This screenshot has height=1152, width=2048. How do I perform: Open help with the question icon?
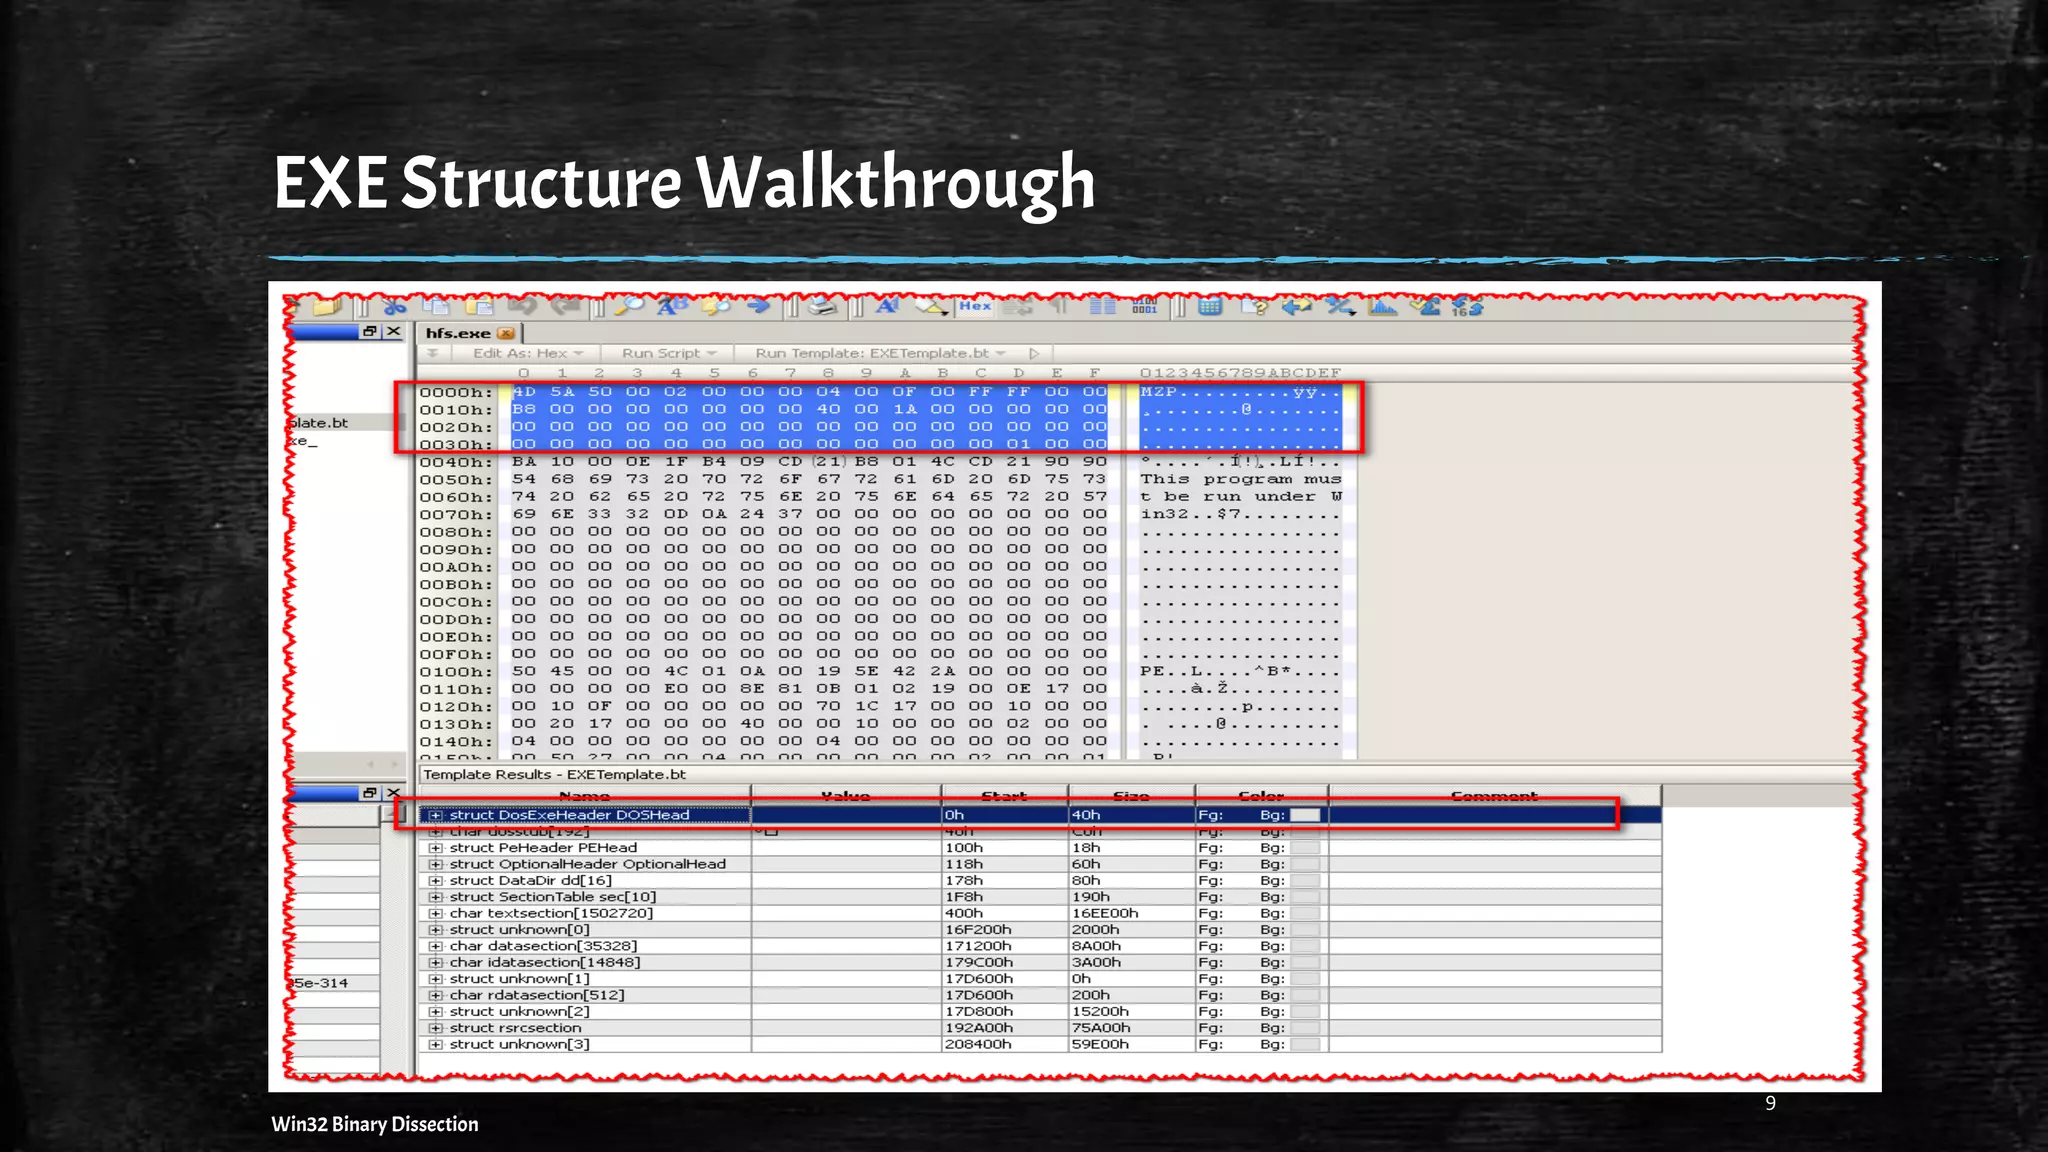coord(1254,306)
